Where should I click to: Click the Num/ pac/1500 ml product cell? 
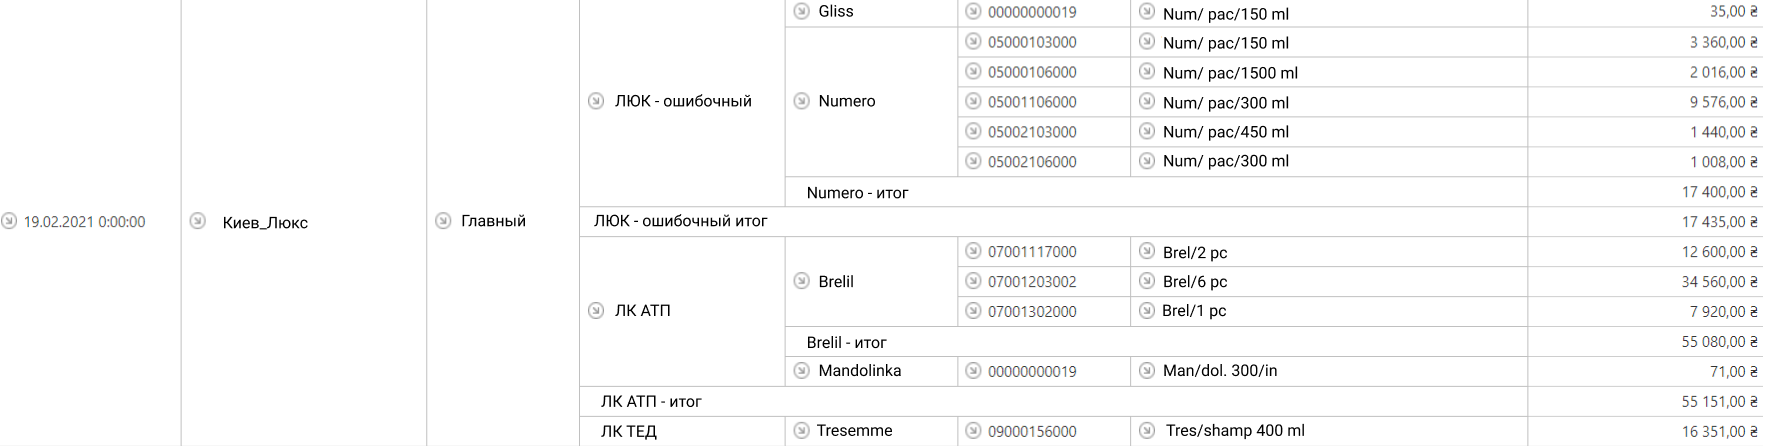click(1328, 72)
